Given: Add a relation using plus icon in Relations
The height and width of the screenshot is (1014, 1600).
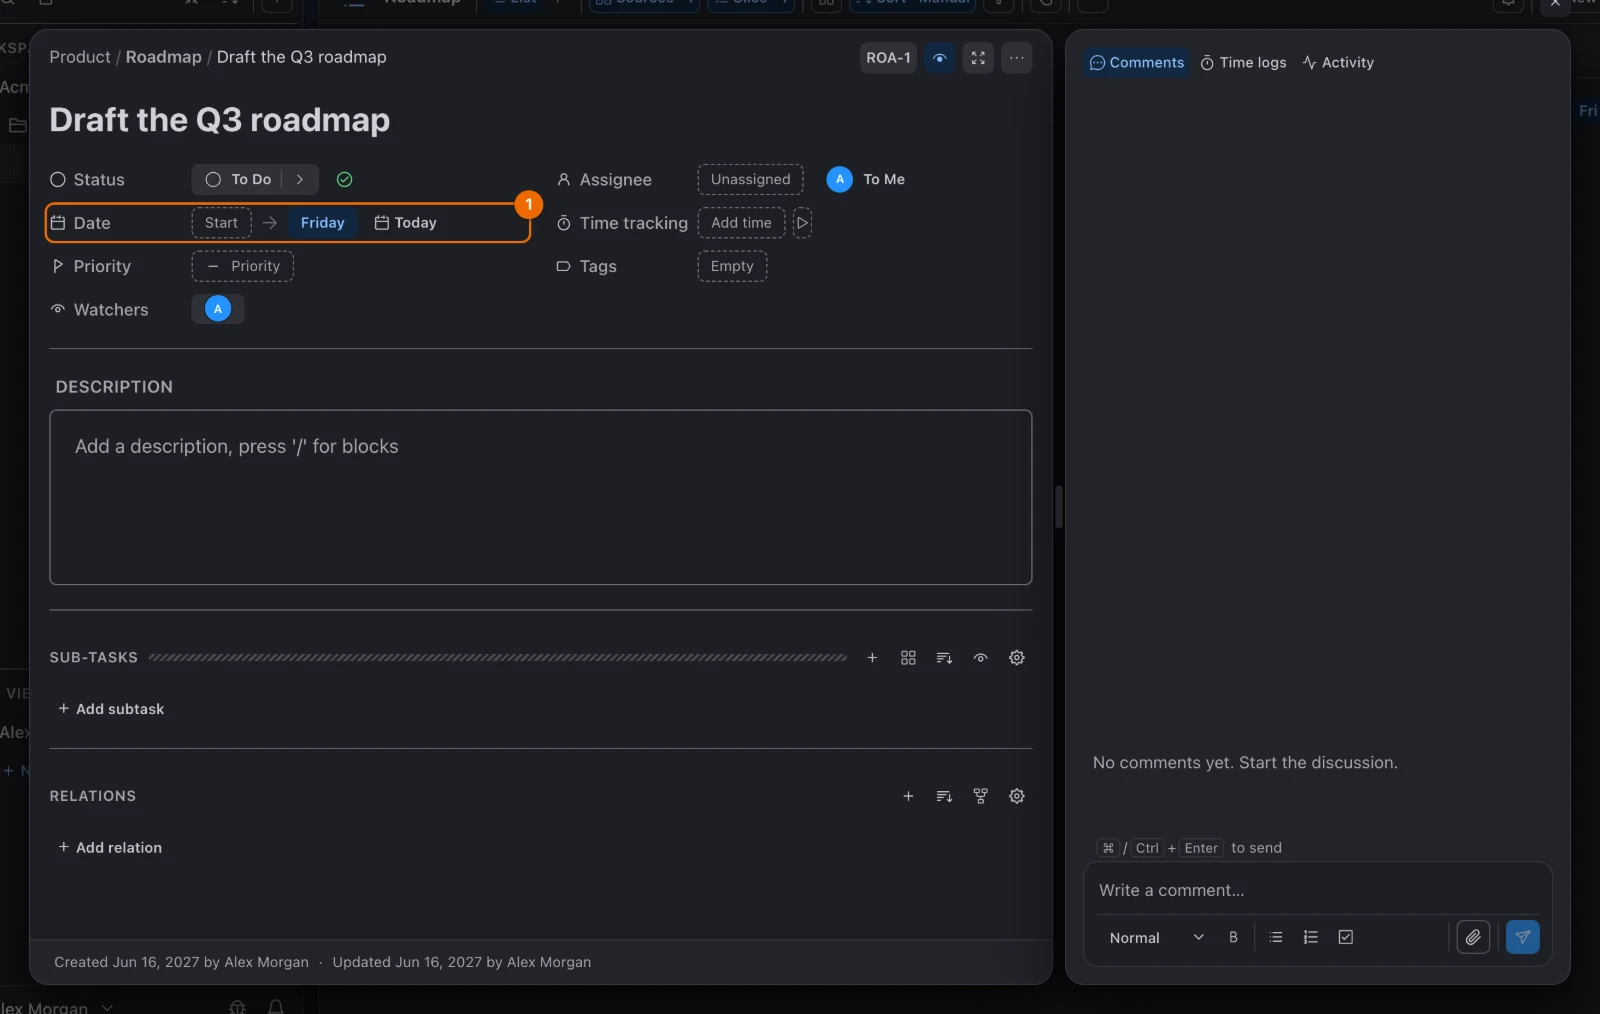Looking at the screenshot, I should [908, 796].
